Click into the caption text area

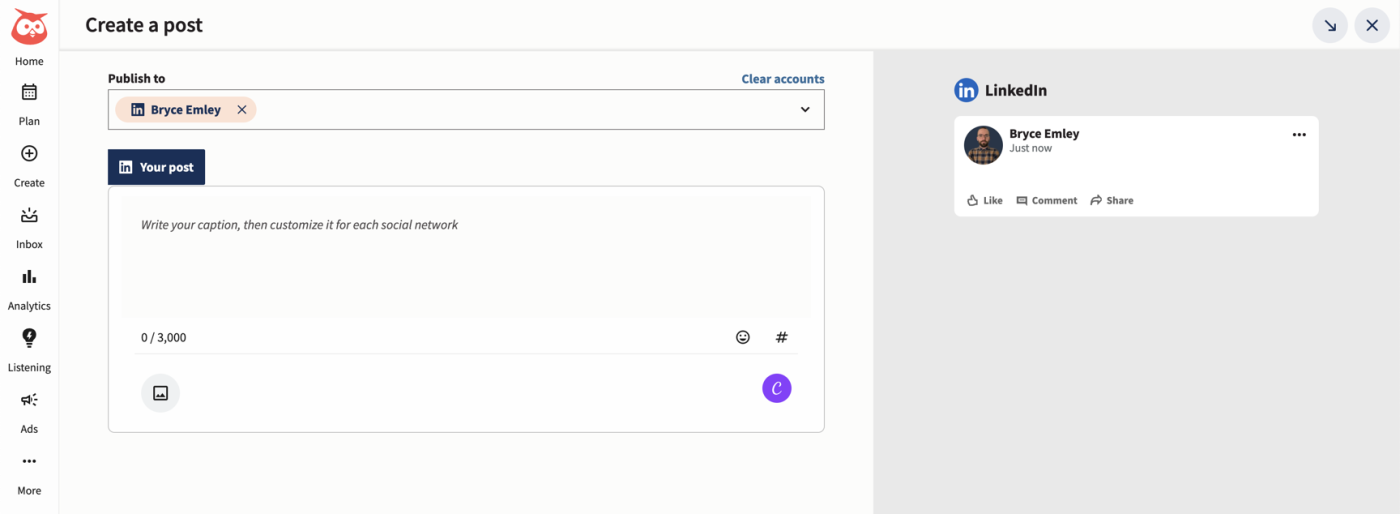(466, 256)
